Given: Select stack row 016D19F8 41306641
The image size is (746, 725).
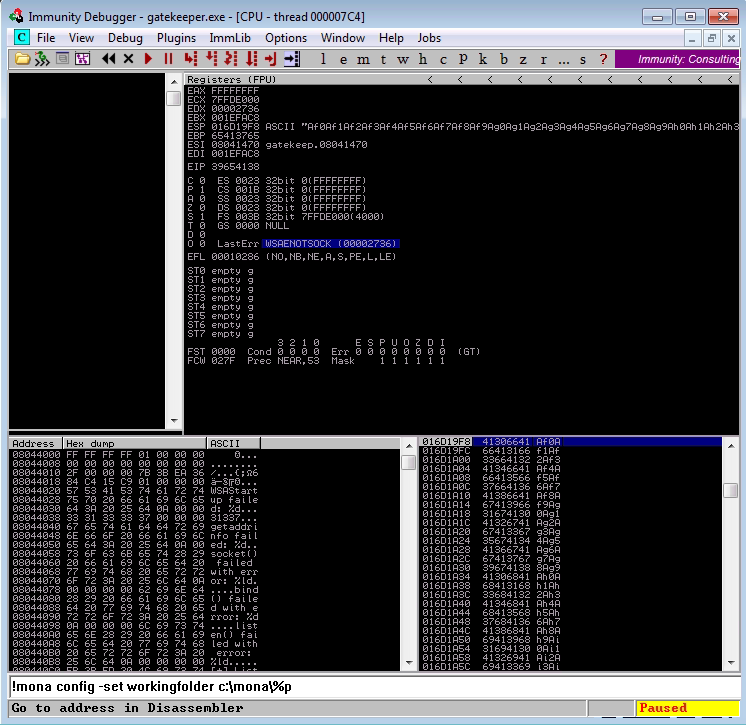Looking at the screenshot, I should [571, 441].
